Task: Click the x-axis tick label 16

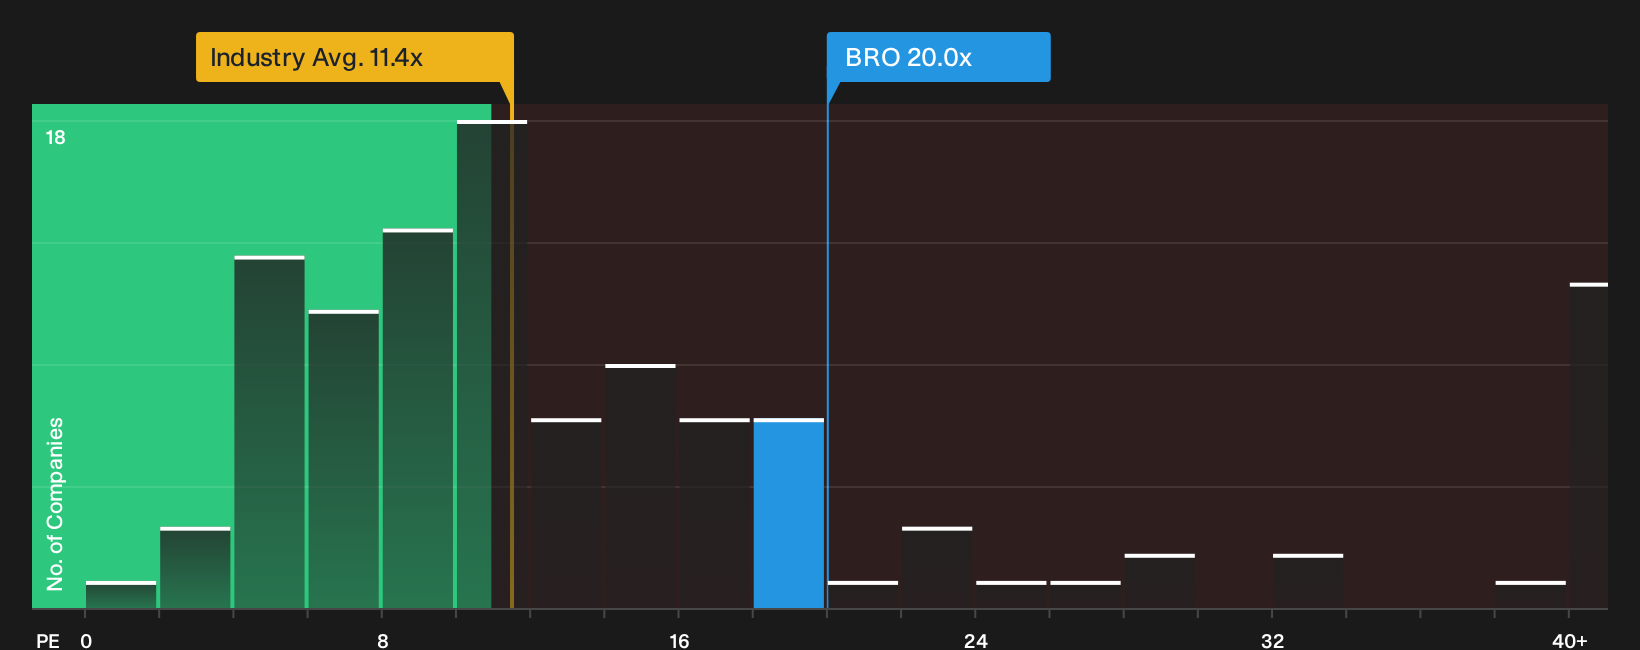Action: (x=679, y=641)
